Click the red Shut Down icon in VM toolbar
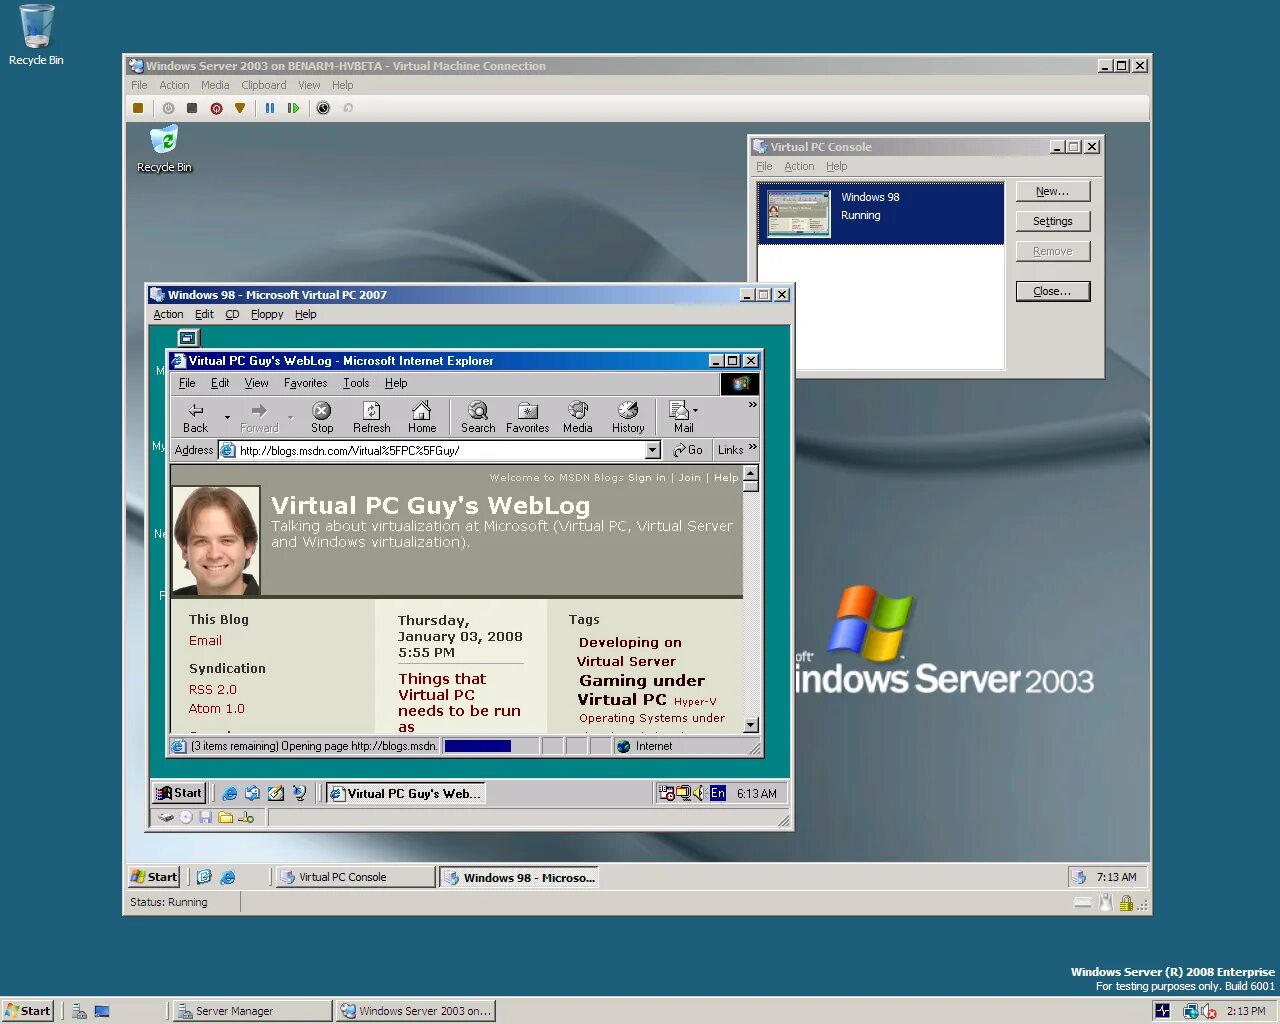The image size is (1280, 1024). point(216,108)
